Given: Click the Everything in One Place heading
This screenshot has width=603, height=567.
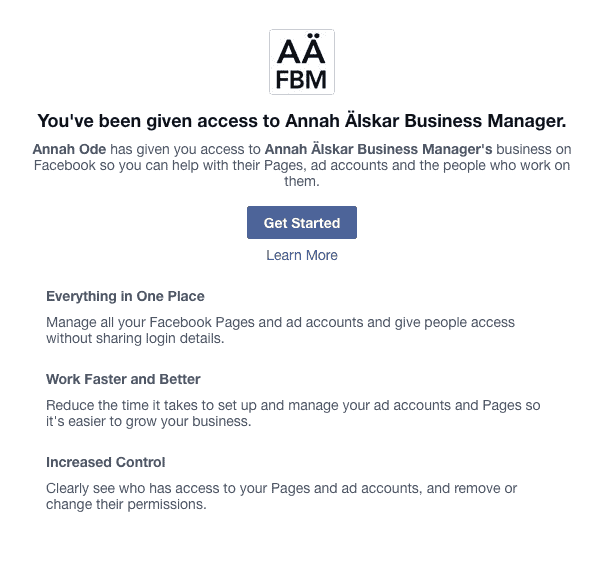Looking at the screenshot, I should pos(125,297).
